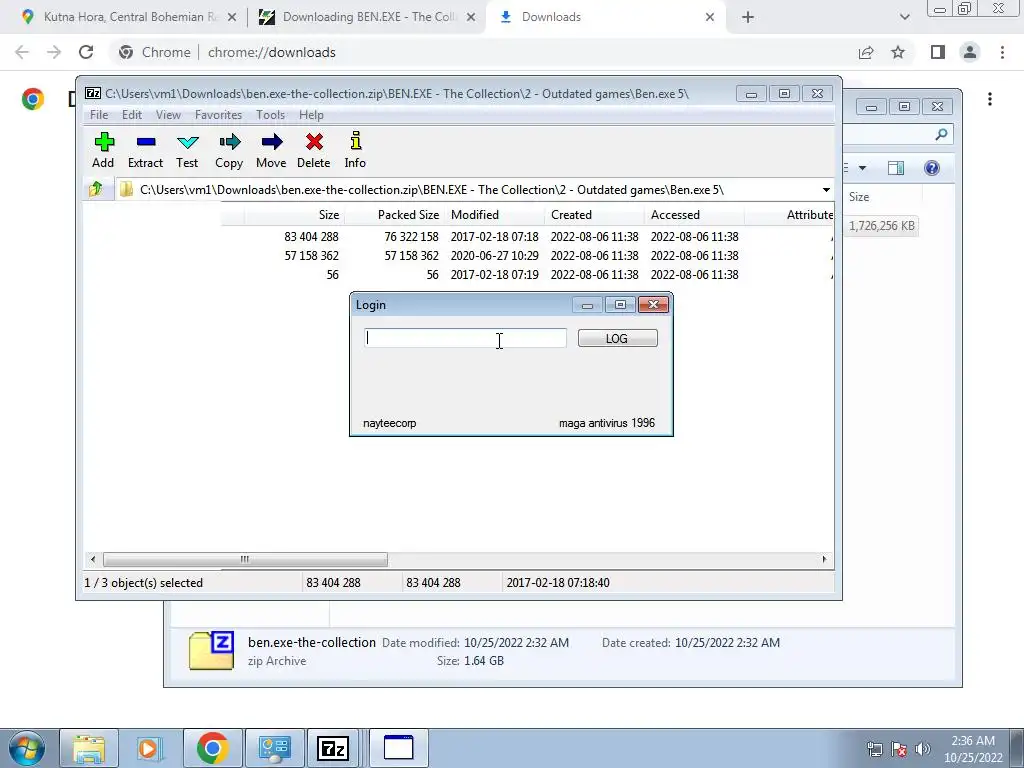Viewport: 1024px width, 768px height.
Task: Open the Edit menu in 7-Zip
Action: click(x=132, y=115)
